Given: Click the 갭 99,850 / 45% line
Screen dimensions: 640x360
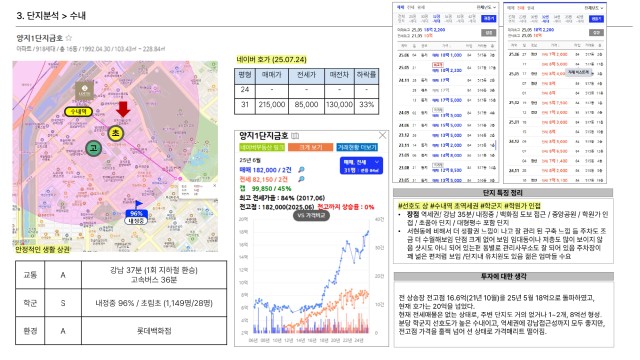Looking at the screenshot, I should 265,189.
